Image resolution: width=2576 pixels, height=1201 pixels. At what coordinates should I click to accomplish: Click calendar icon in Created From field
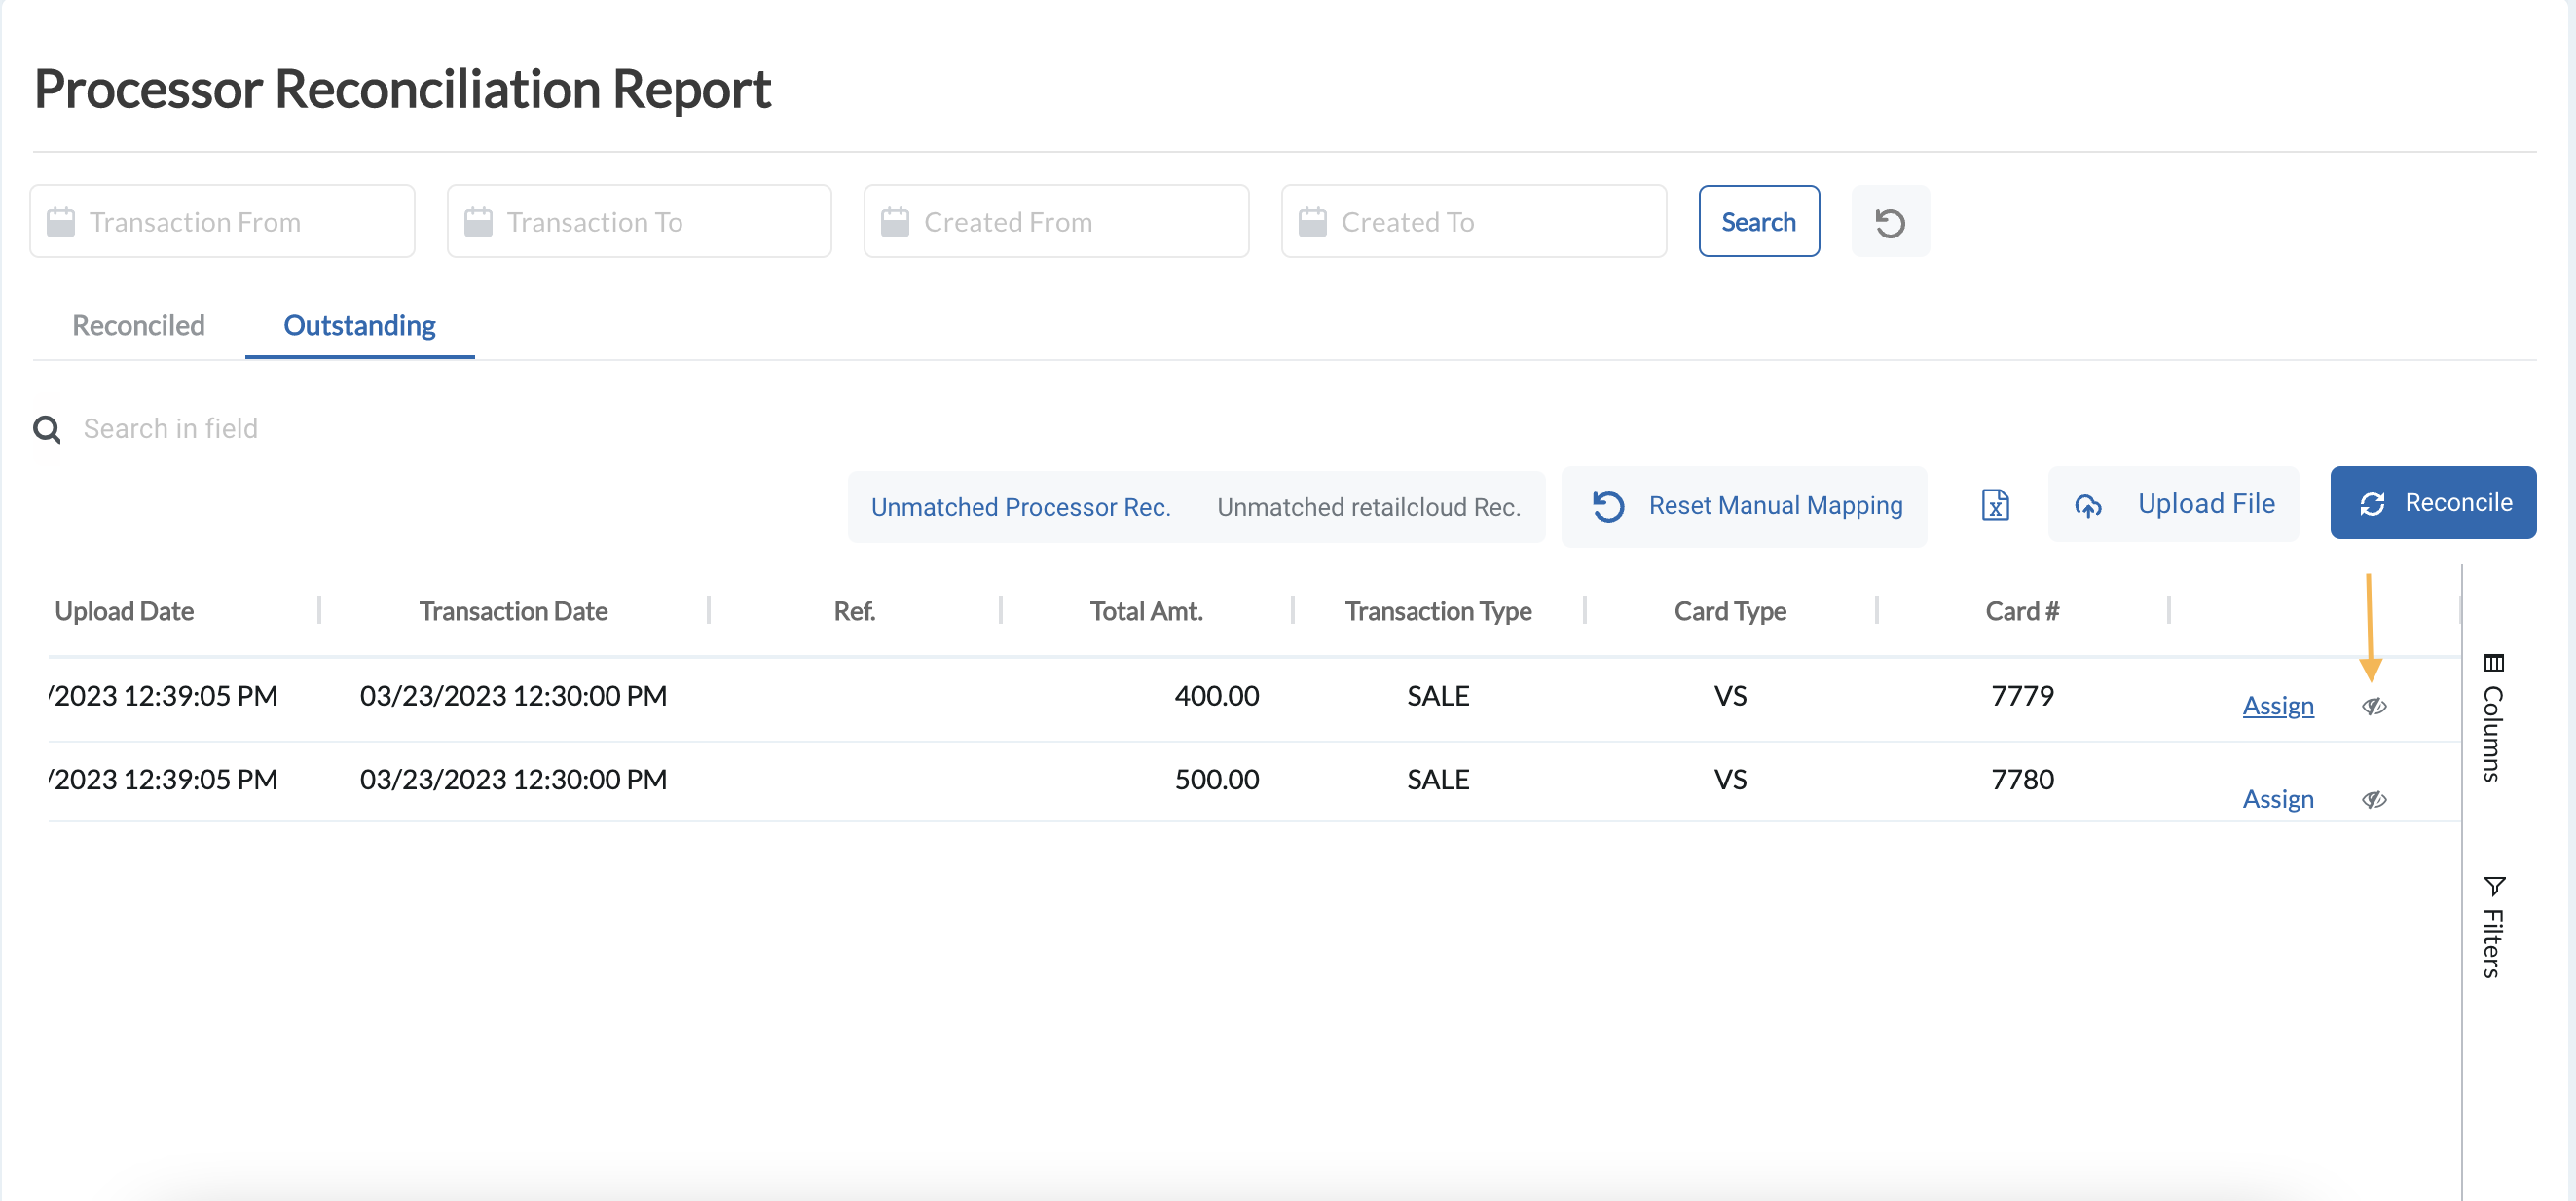pos(894,222)
